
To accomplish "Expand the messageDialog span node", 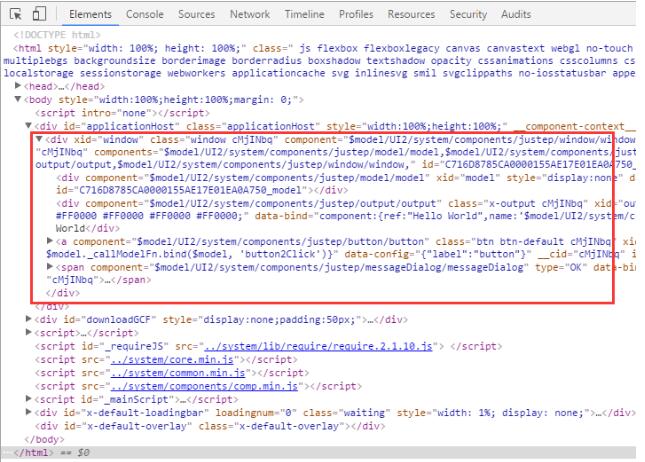I will point(50,267).
